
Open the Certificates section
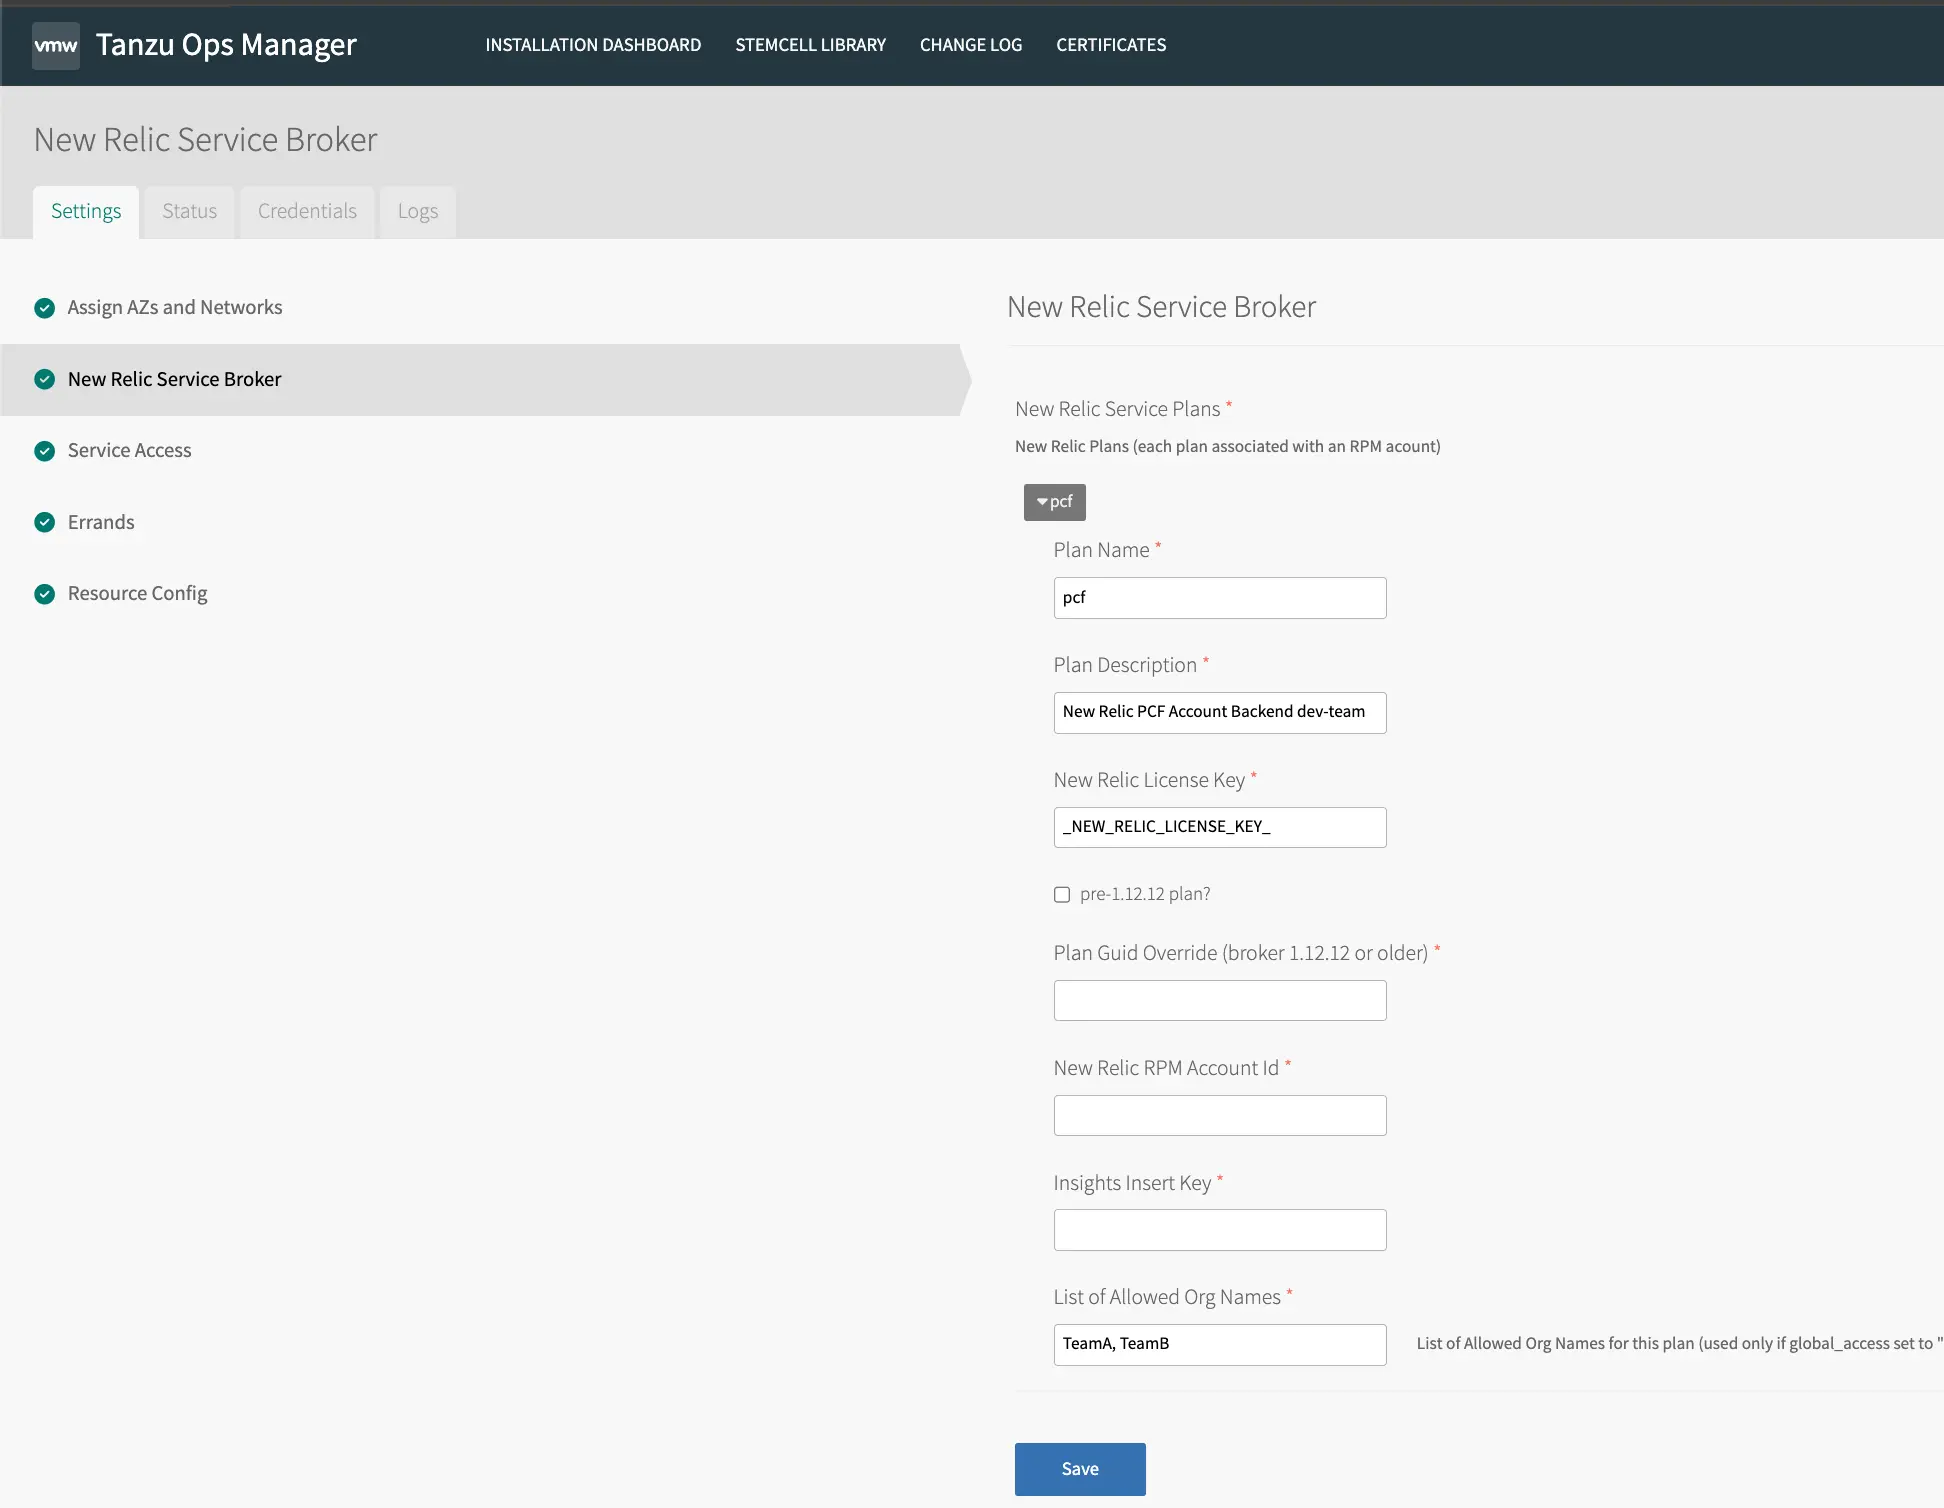point(1111,44)
